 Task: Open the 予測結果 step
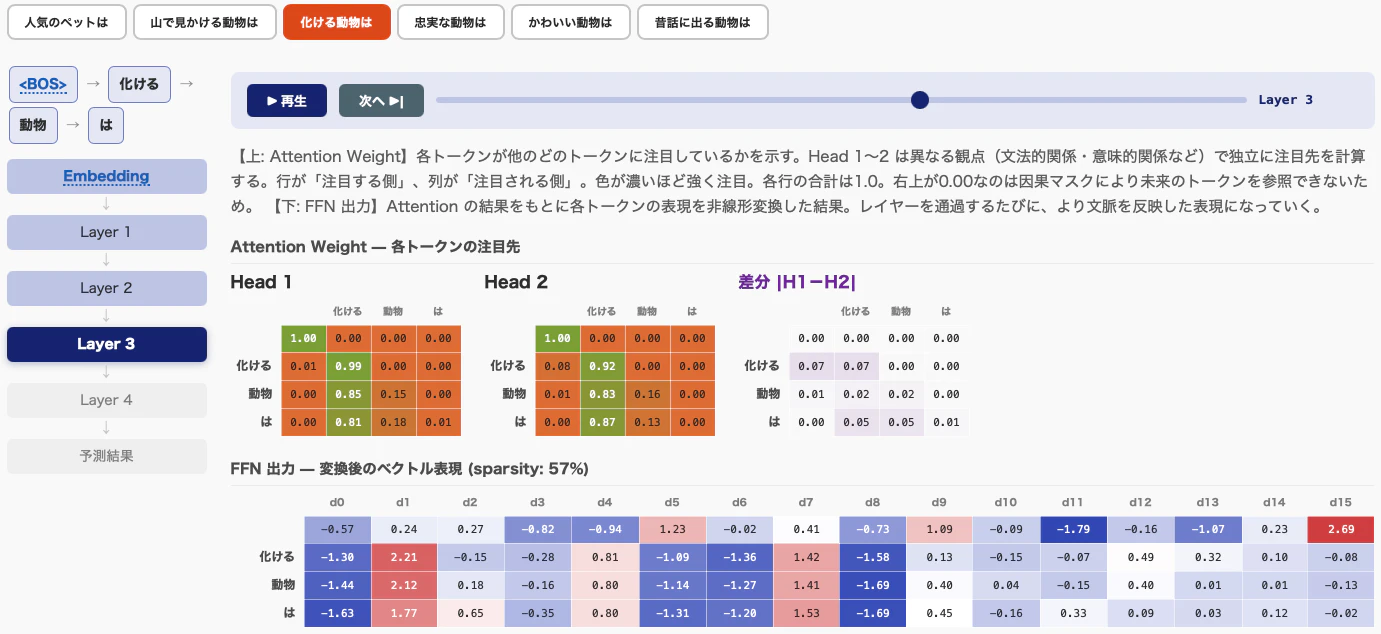[107, 456]
